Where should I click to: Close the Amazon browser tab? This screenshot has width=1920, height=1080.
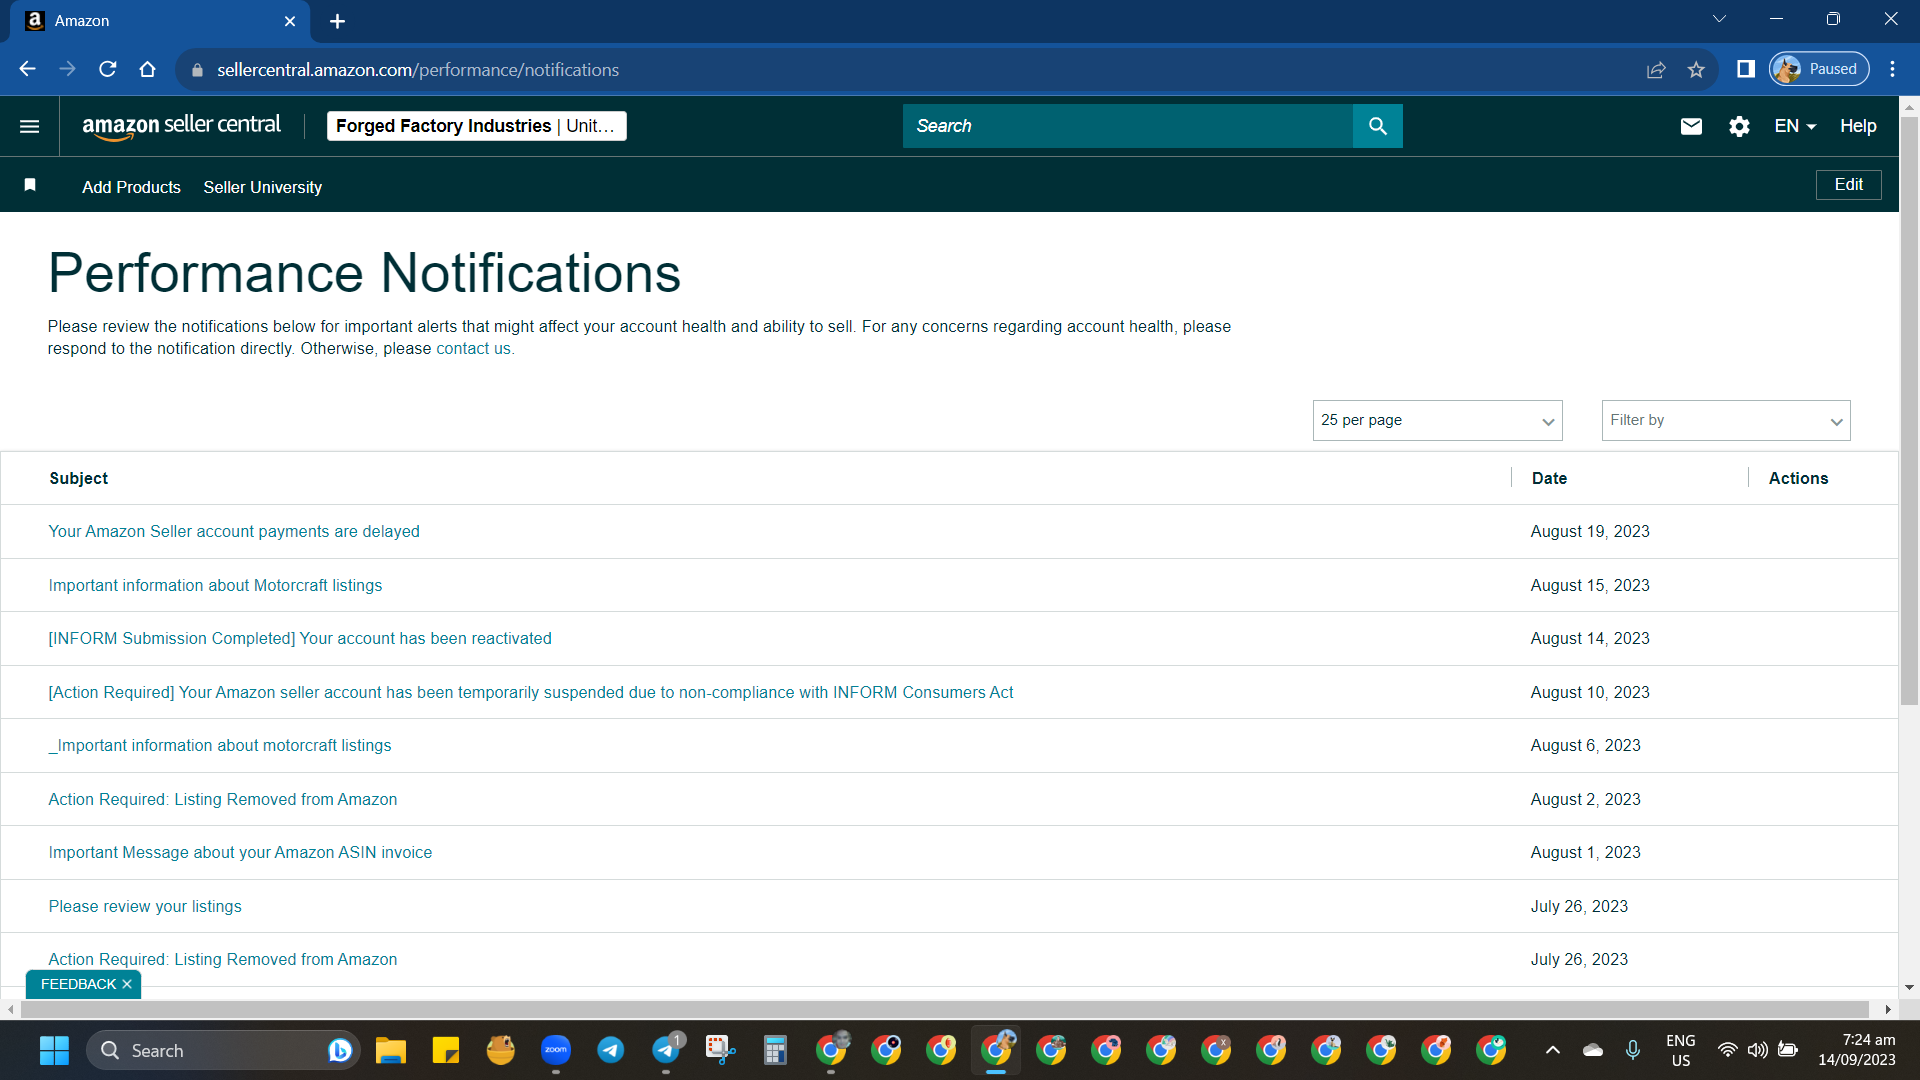click(290, 21)
